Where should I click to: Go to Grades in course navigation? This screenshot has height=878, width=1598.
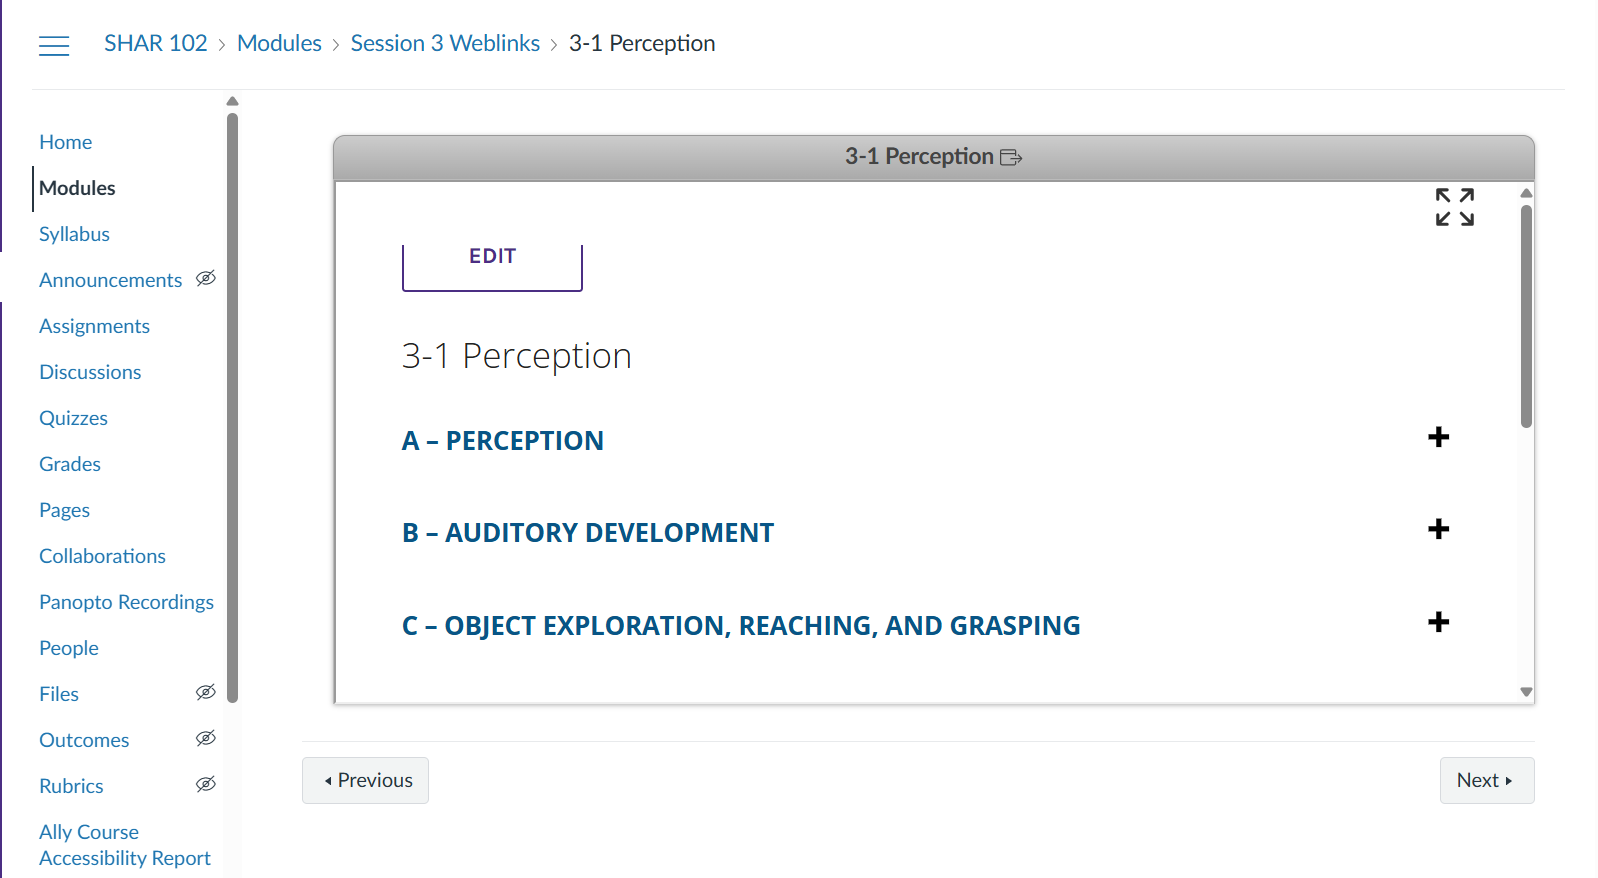pos(70,464)
